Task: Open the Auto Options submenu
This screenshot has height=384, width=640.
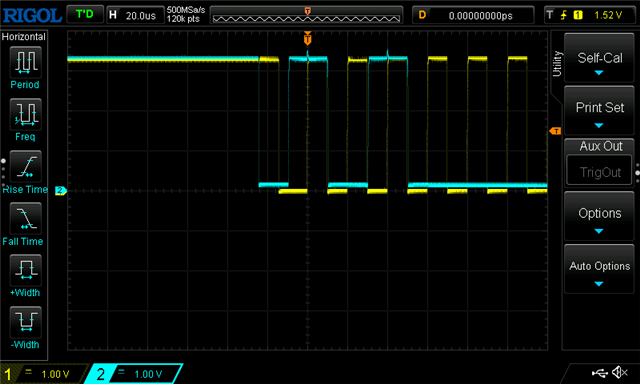Action: point(599,269)
